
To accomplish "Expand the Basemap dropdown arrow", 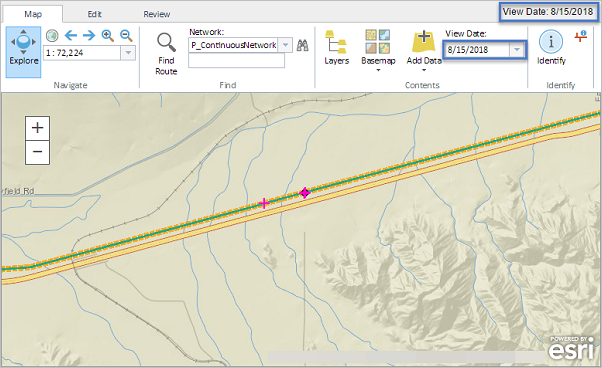I will pos(378,70).
